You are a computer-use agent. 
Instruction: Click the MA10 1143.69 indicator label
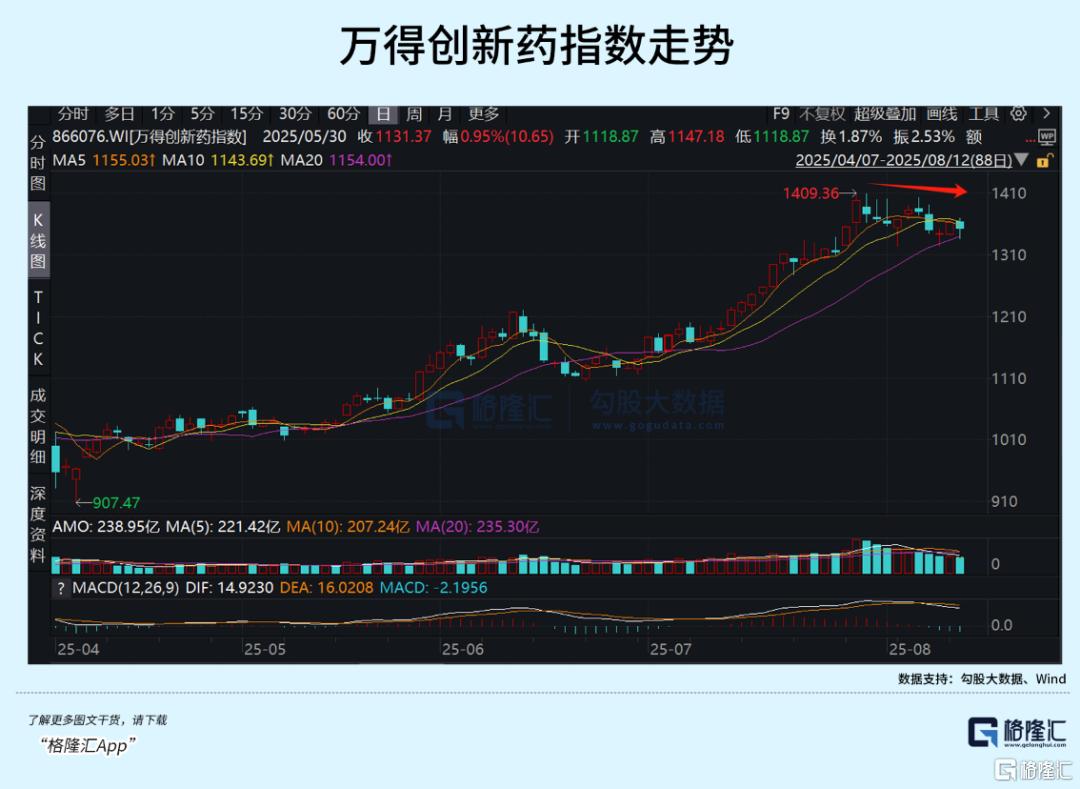(x=218, y=160)
